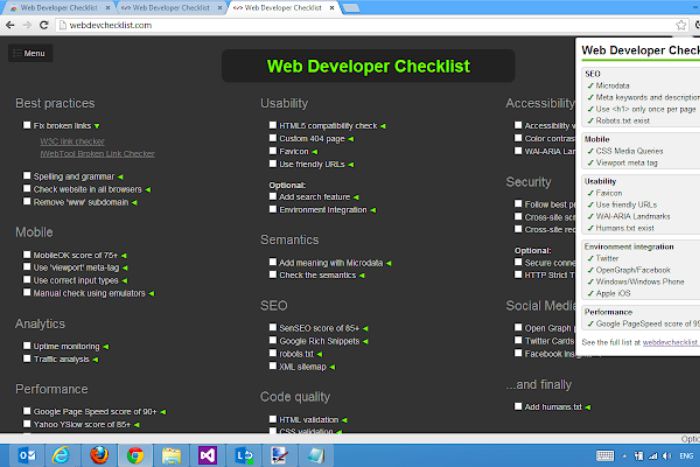This screenshot has width=700, height=467.
Task: Open Outlook from the taskbar
Action: tap(25, 455)
